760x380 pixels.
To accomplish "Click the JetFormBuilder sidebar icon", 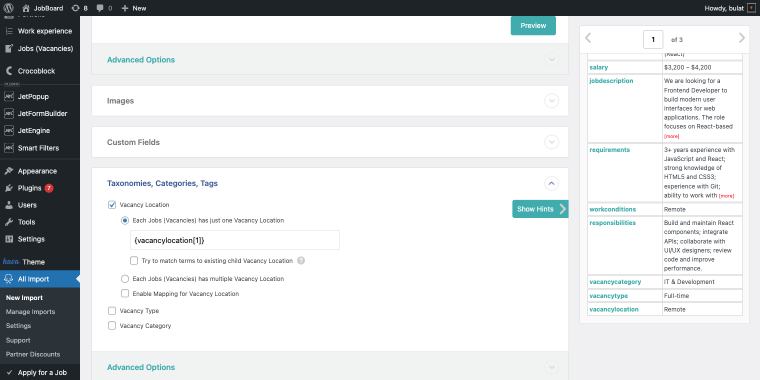I will point(9,113).
